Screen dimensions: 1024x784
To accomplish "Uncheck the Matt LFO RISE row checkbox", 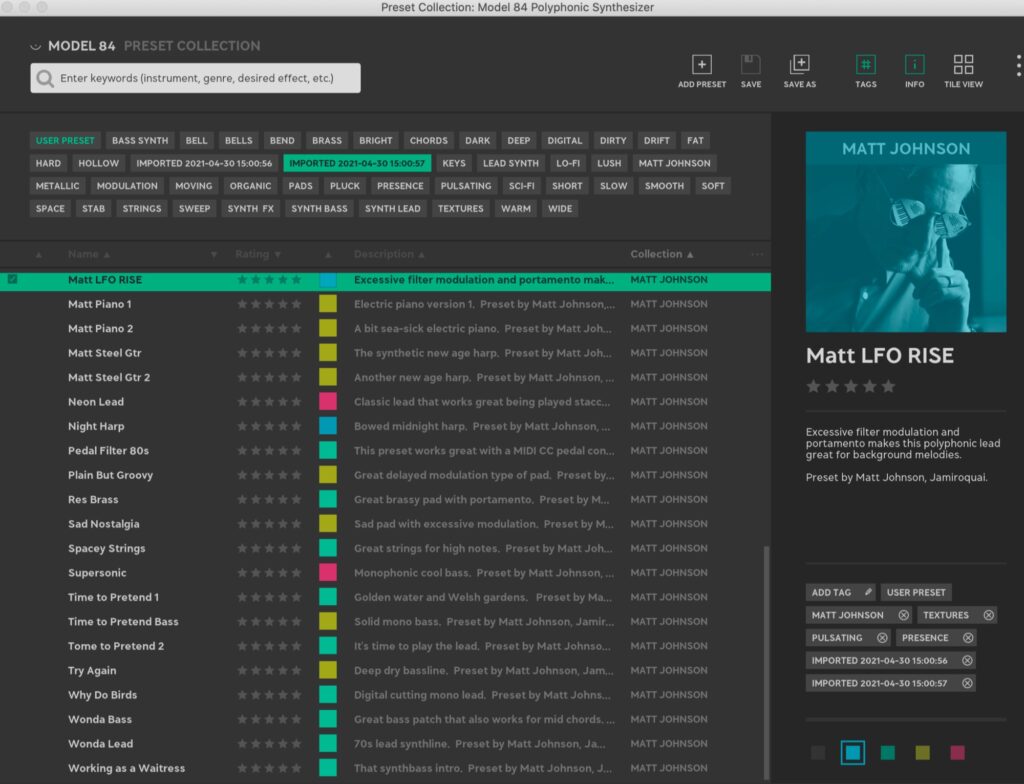I will coord(12,280).
